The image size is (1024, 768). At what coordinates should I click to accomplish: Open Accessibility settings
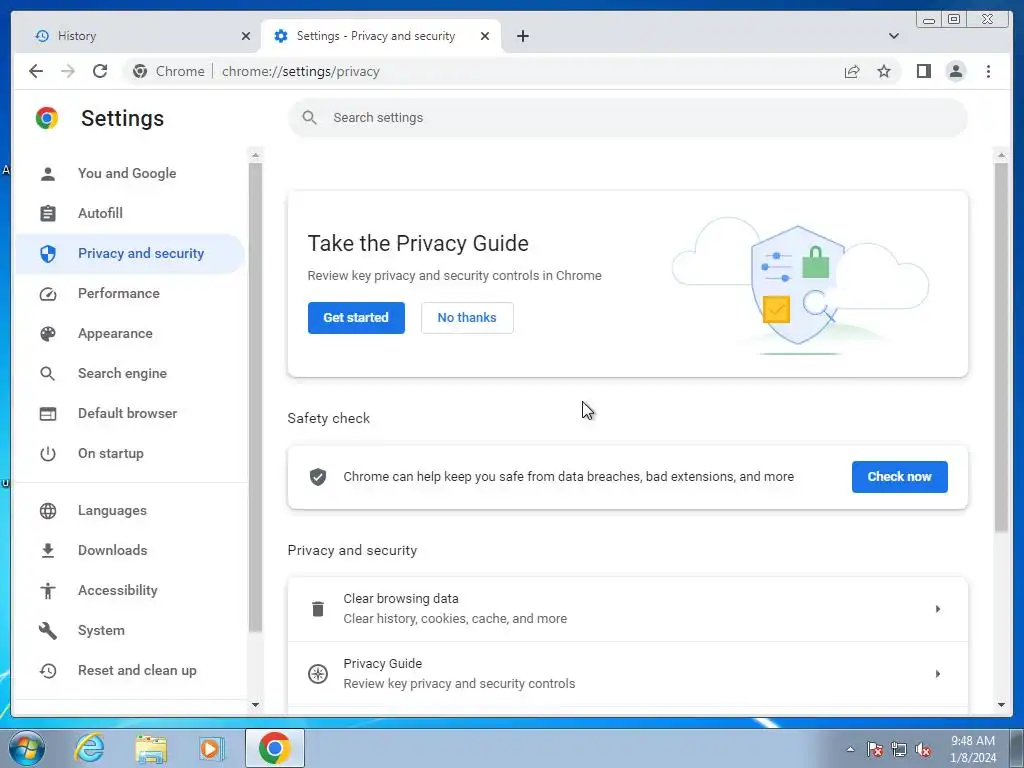coord(118,590)
